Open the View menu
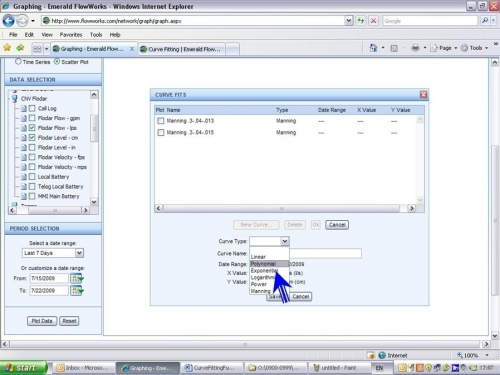The width and height of the screenshot is (500, 375). point(47,35)
